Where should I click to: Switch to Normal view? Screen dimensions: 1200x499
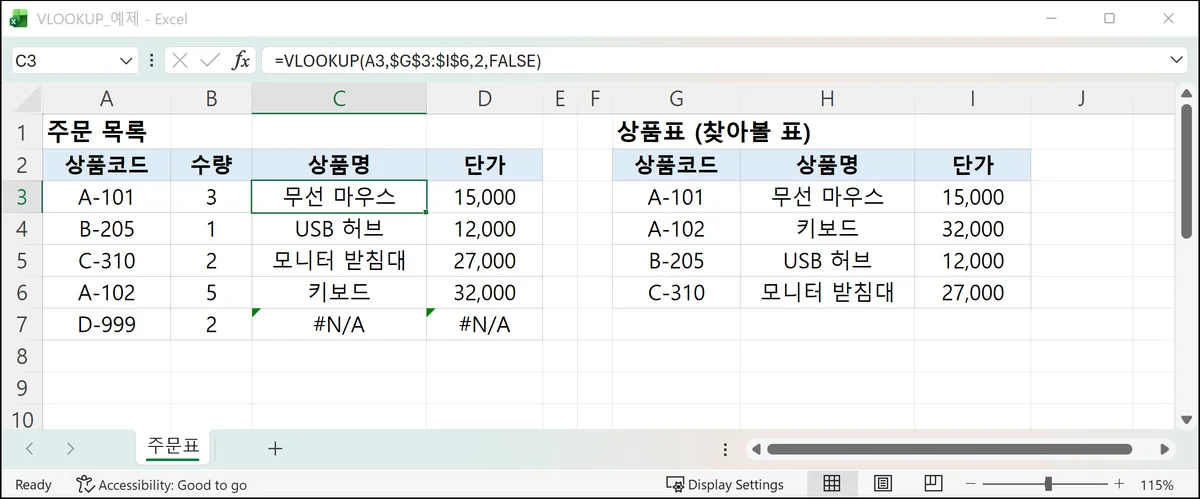point(831,484)
